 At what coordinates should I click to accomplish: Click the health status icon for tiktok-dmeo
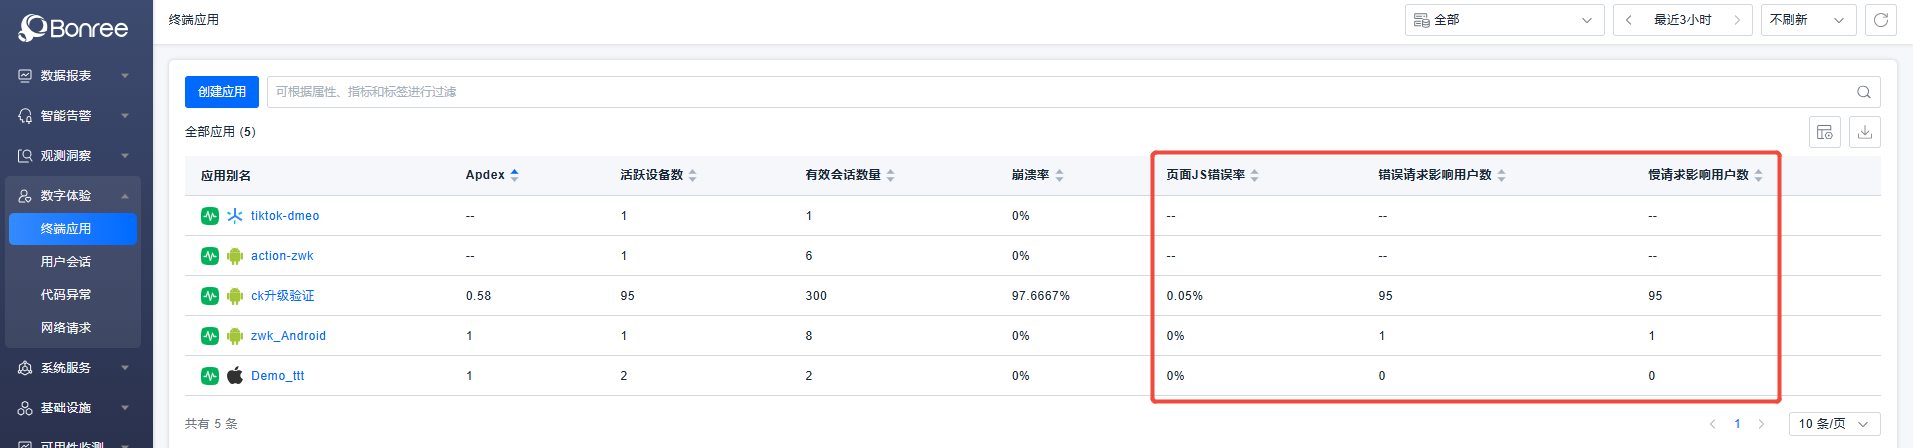coord(210,216)
